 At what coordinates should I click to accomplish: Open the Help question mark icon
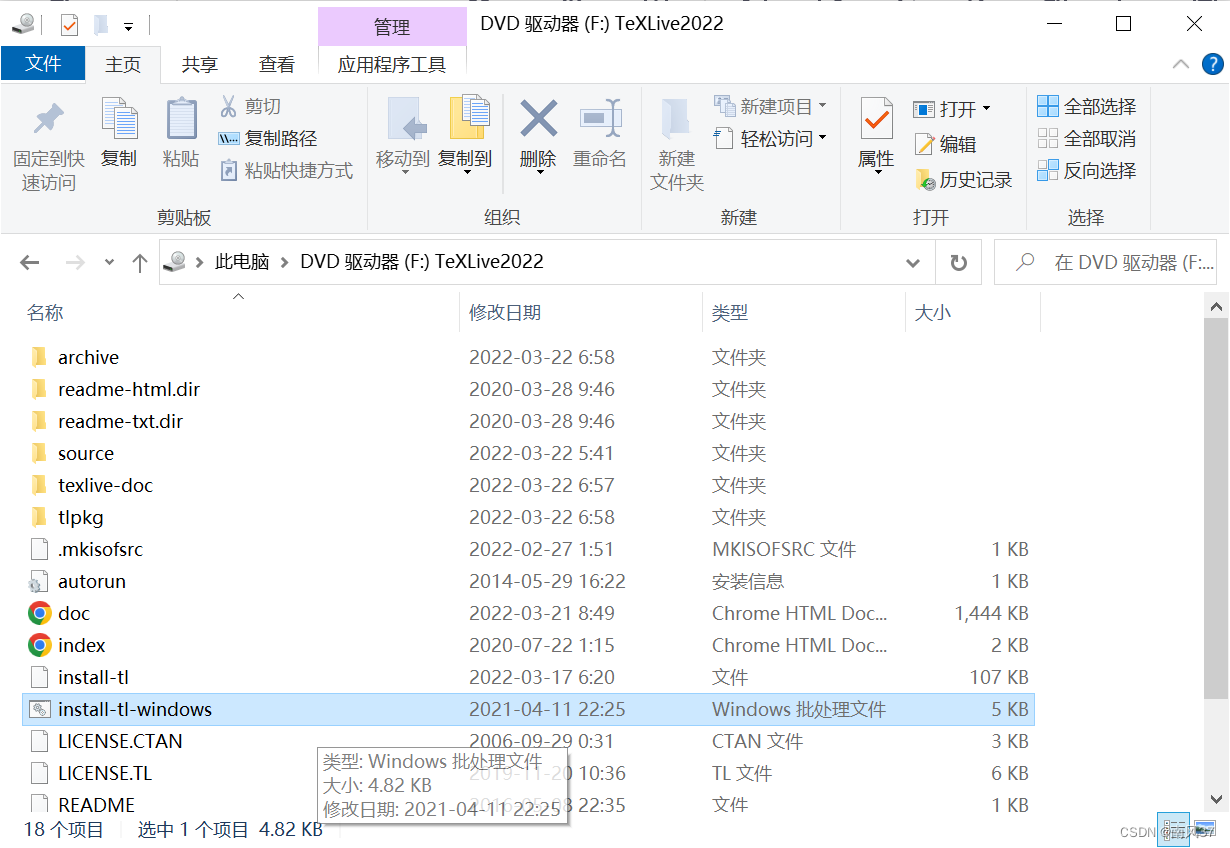pyautogui.click(x=1212, y=64)
